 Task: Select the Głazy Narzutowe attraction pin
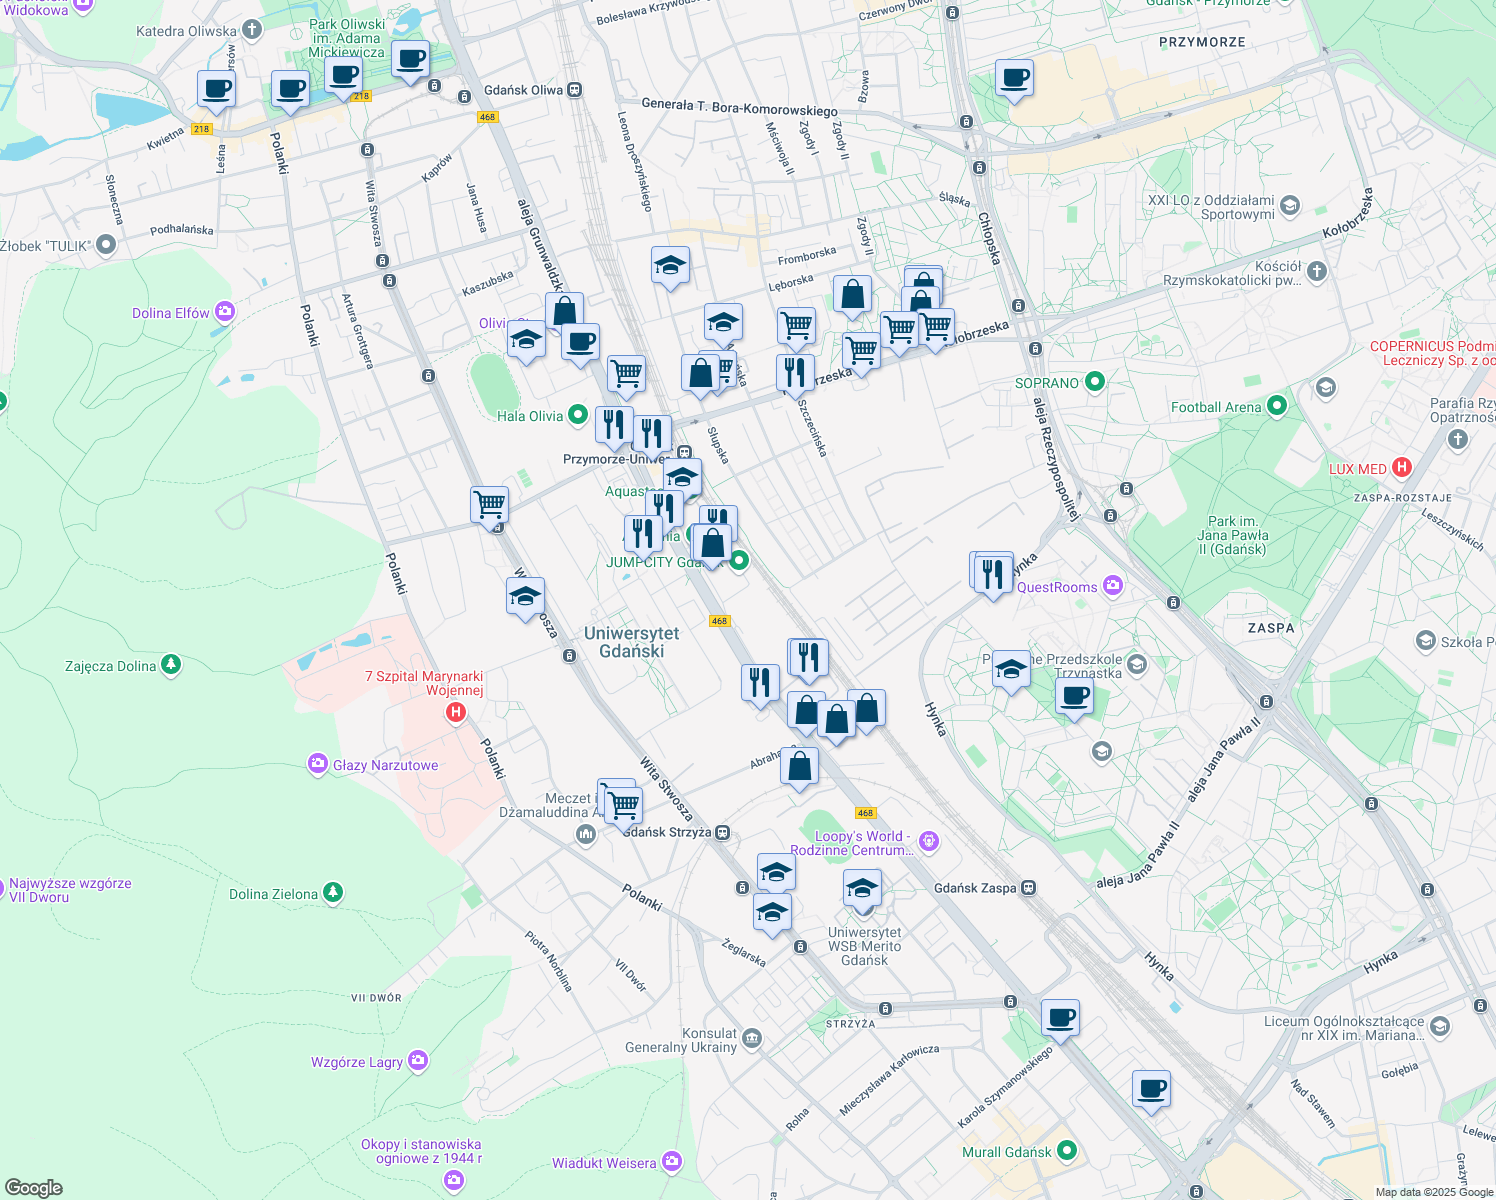point(318,764)
